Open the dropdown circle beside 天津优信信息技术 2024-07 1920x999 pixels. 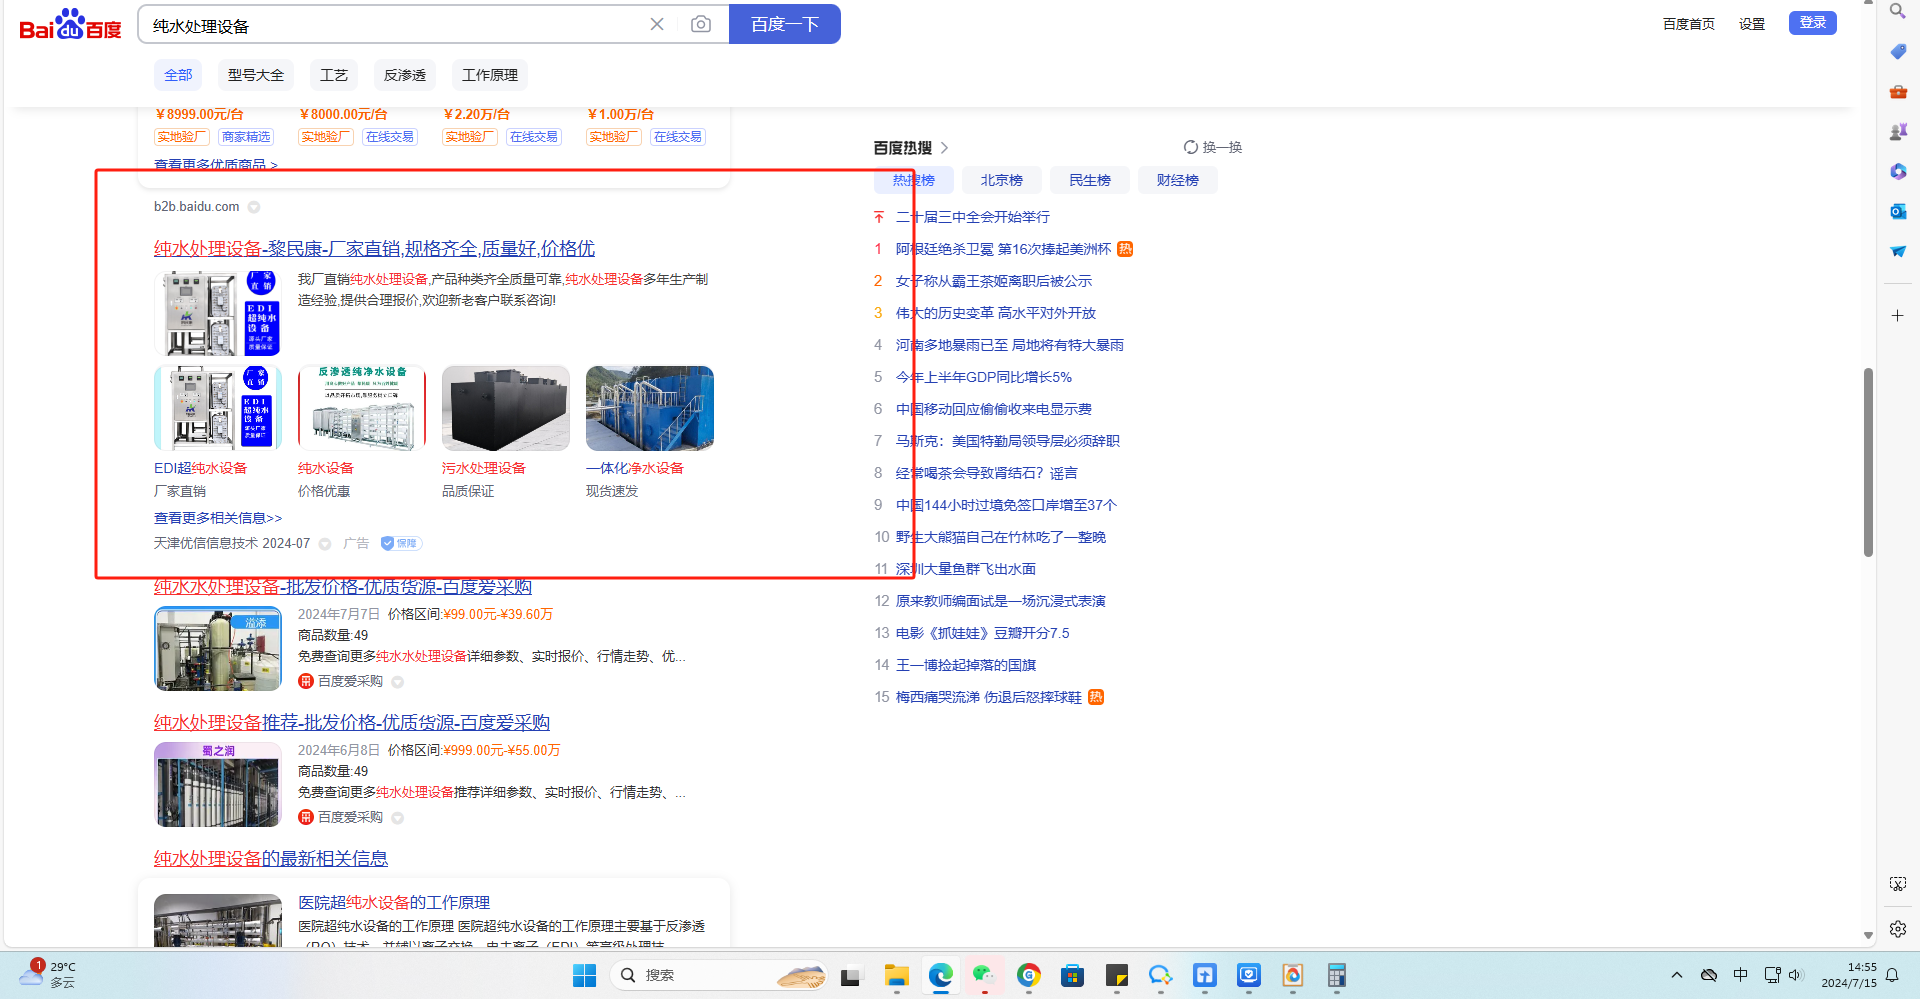325,544
